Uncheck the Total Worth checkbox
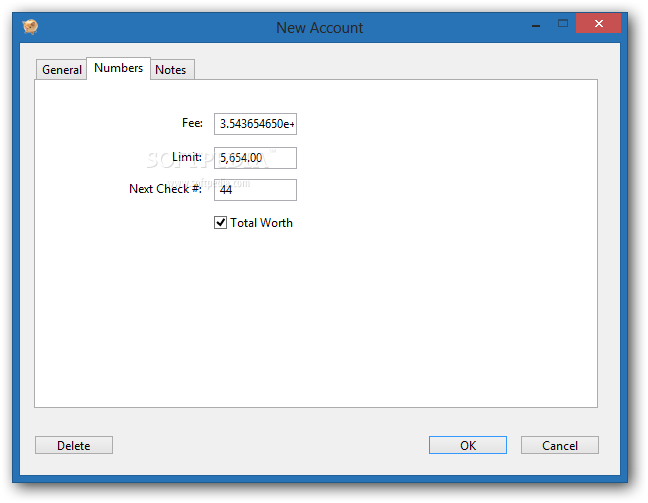The image size is (648, 503). [x=220, y=223]
